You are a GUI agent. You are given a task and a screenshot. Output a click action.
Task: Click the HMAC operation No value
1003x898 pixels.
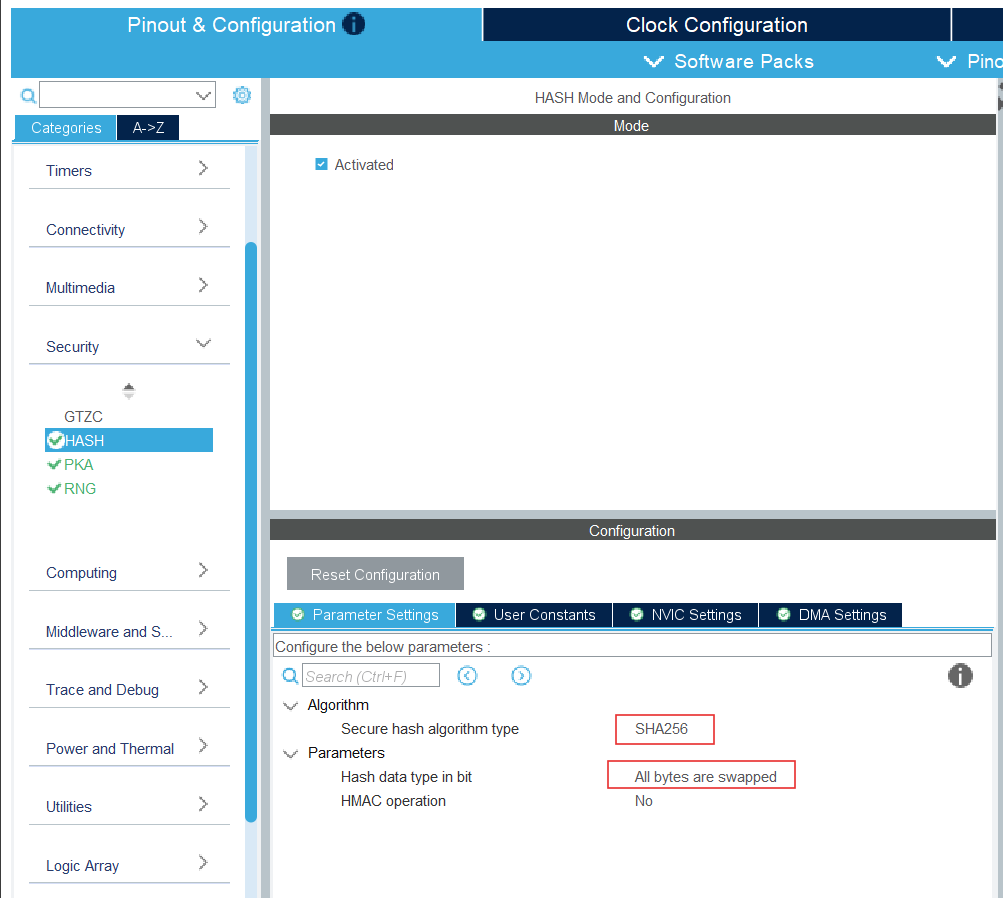pyautogui.click(x=644, y=801)
